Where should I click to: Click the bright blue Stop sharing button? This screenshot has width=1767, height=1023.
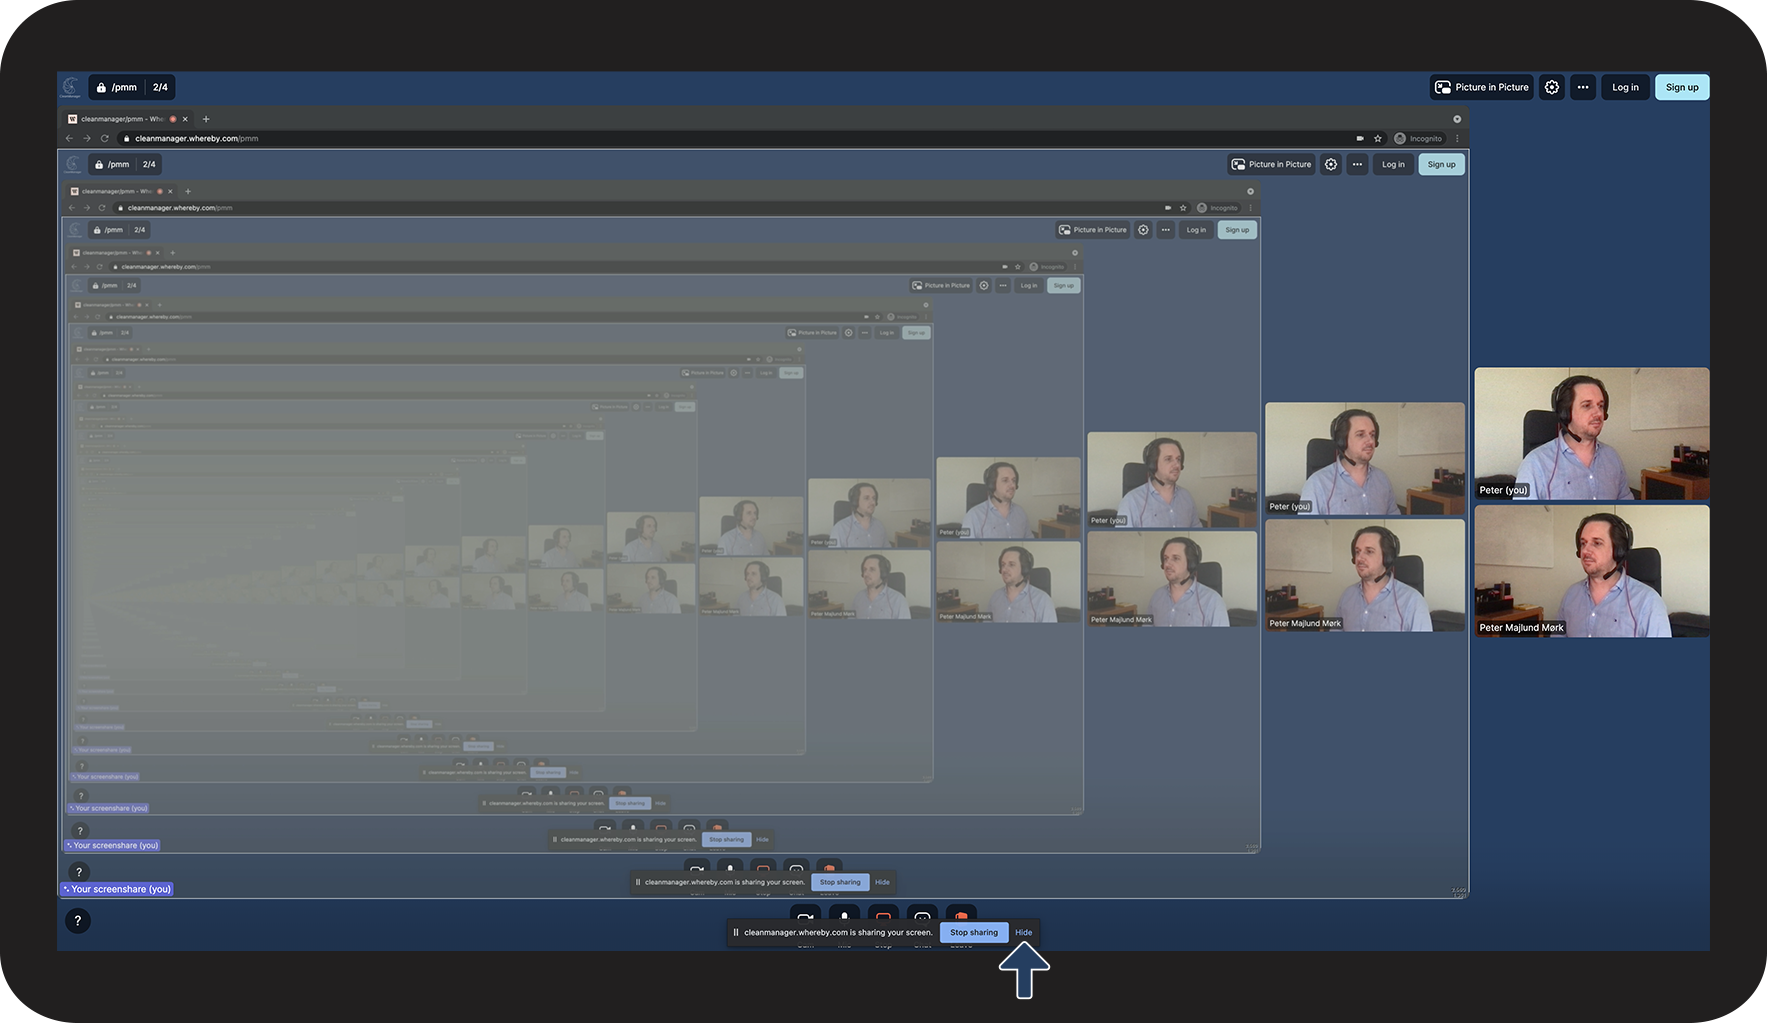point(974,932)
